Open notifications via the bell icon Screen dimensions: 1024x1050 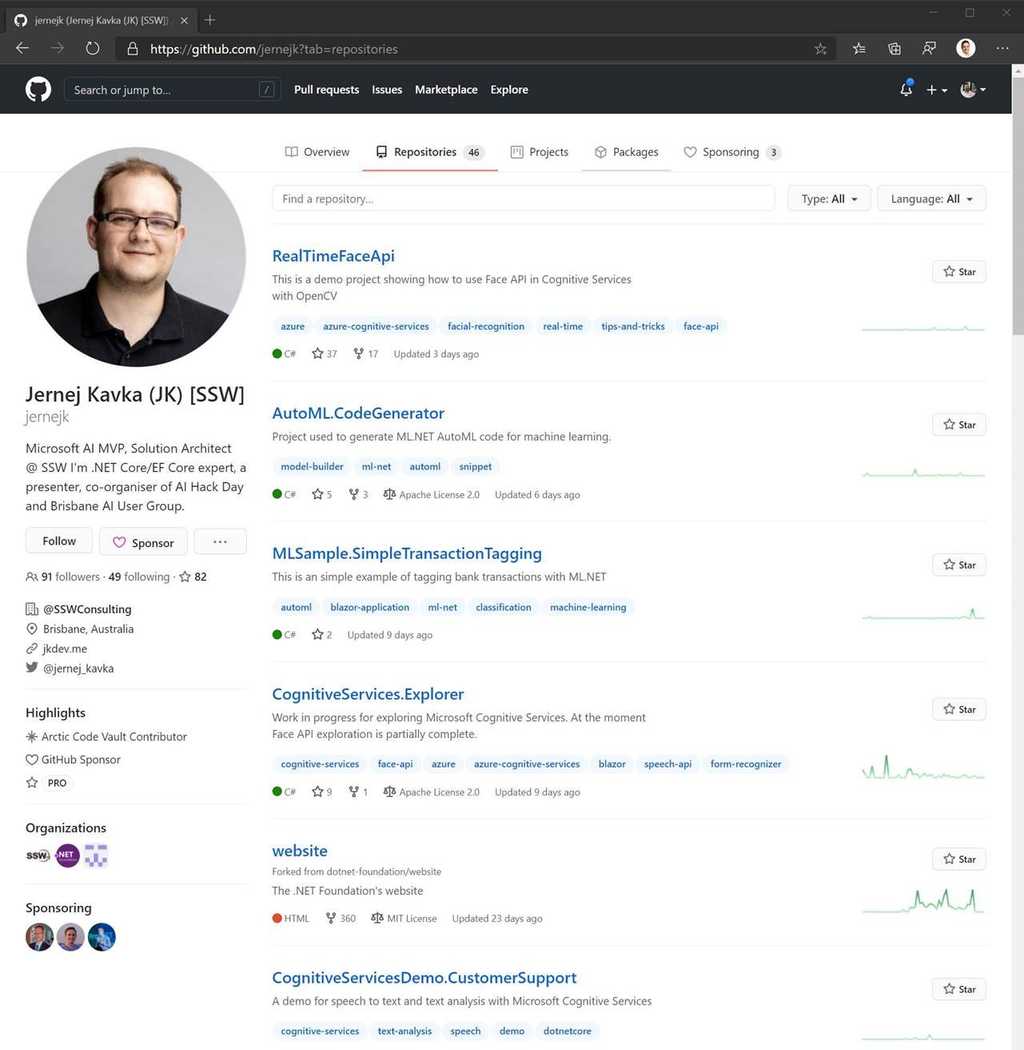[x=905, y=89]
